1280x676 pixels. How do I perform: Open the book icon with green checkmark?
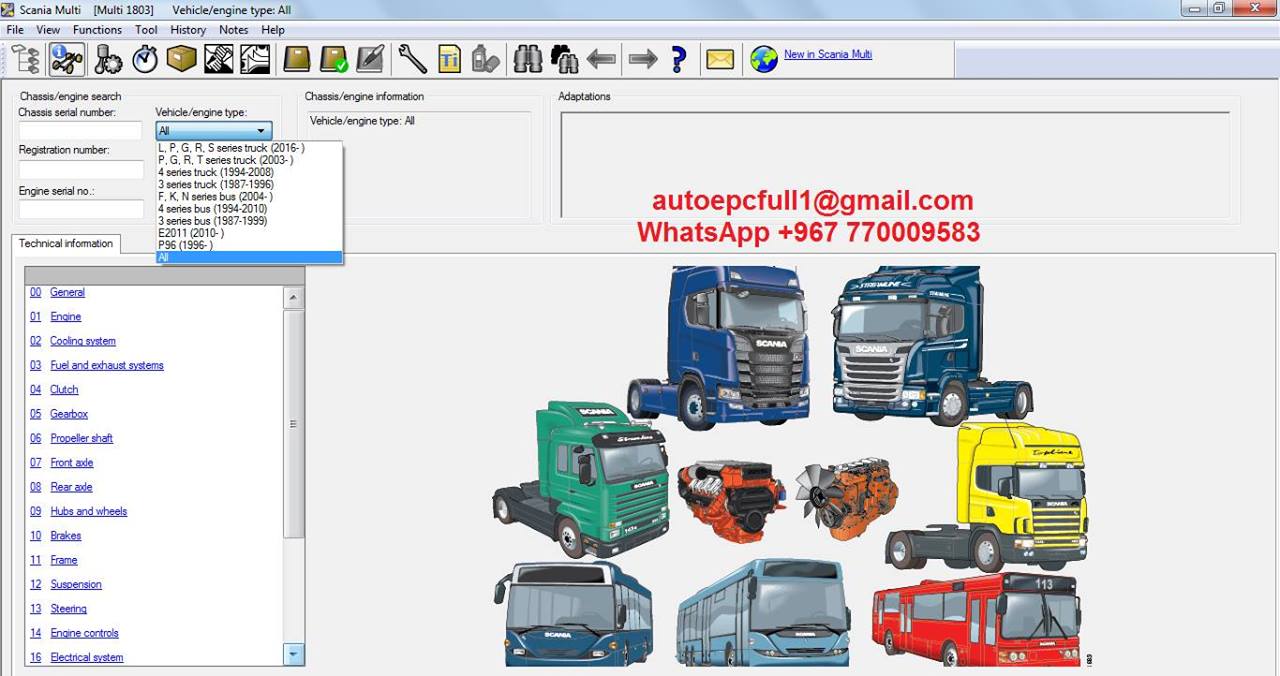click(x=333, y=59)
